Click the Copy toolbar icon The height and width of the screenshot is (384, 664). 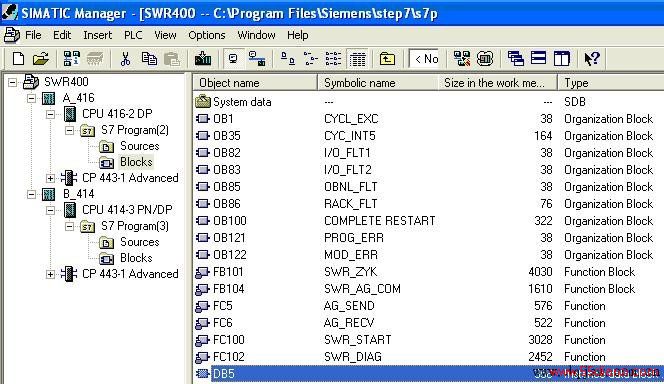[149, 58]
